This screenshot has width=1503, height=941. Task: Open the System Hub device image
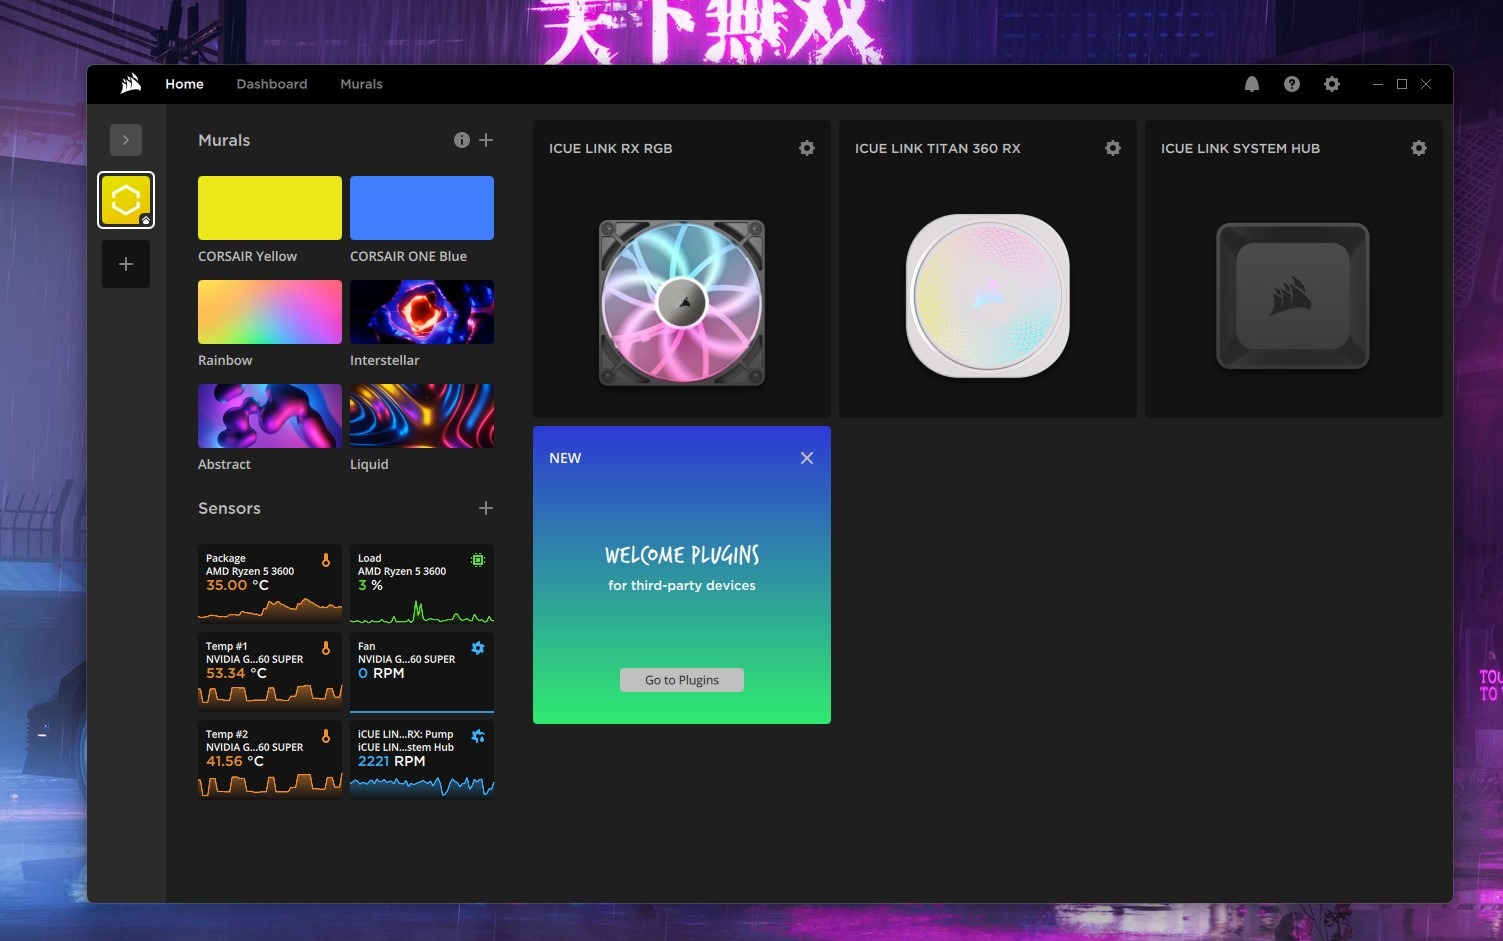[x=1293, y=296]
